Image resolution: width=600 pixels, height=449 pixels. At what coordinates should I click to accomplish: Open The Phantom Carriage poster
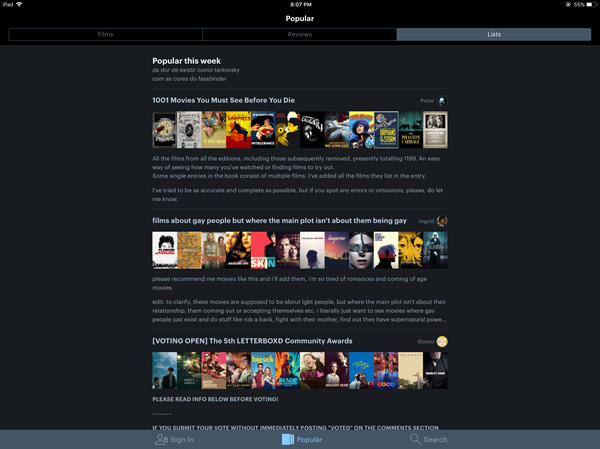(411, 130)
